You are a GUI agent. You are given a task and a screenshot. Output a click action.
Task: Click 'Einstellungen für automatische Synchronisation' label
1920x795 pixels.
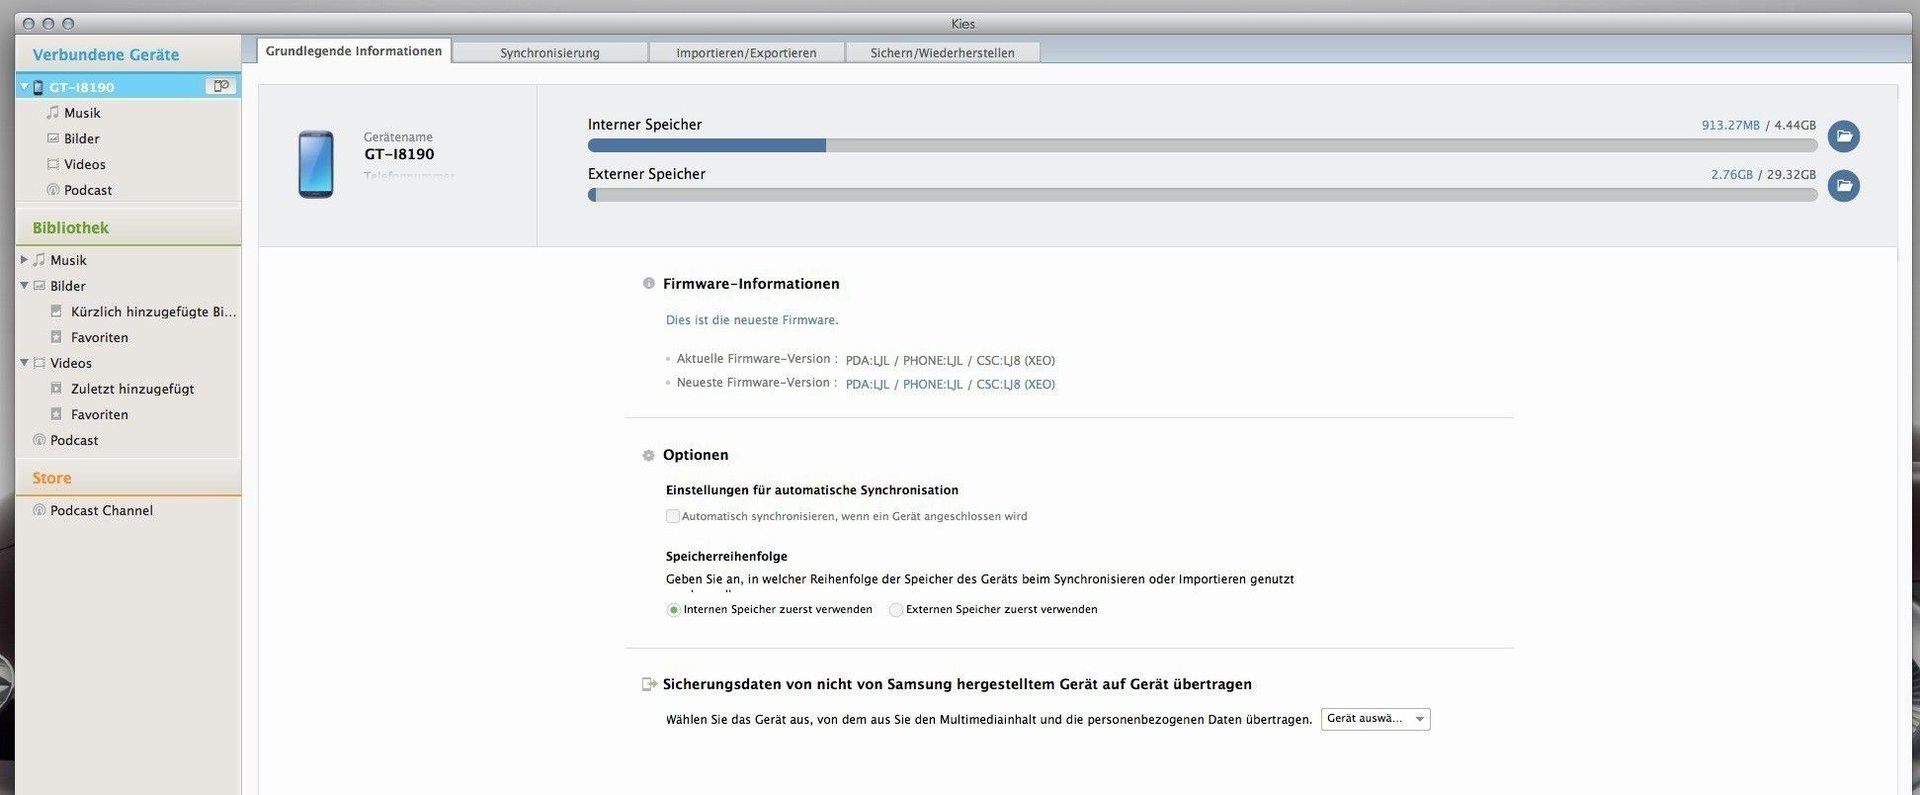coord(812,490)
